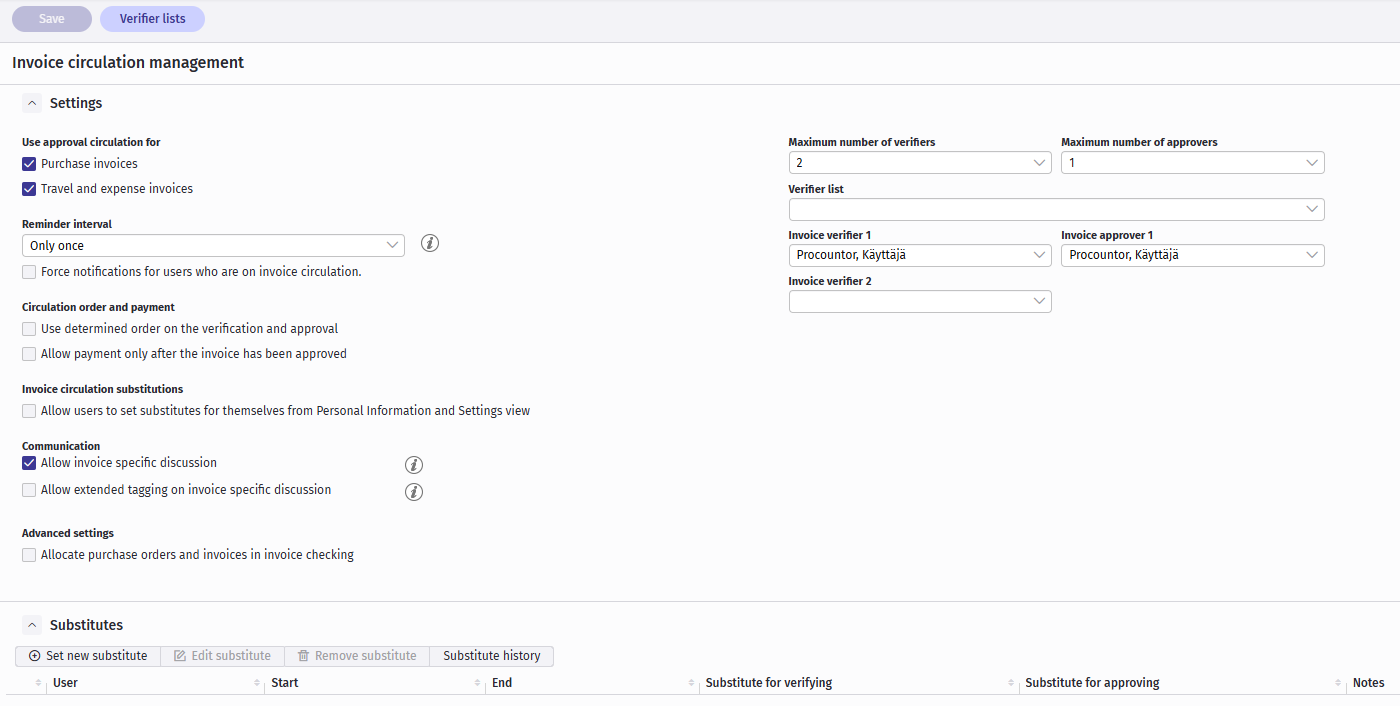
Task: Collapse the Settings section chevron
Action: click(x=32, y=103)
